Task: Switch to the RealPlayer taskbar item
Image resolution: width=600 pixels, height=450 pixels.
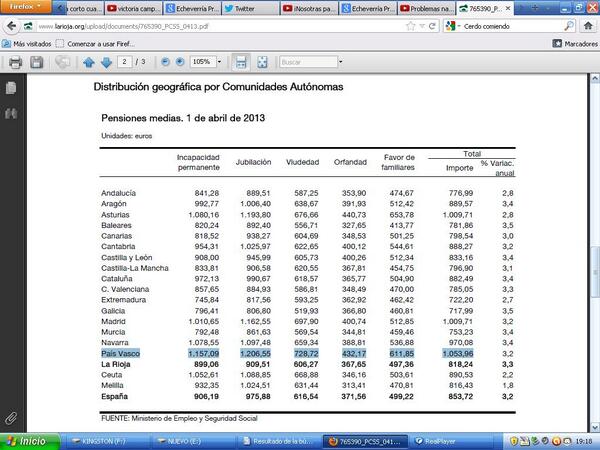Action: coord(451,442)
